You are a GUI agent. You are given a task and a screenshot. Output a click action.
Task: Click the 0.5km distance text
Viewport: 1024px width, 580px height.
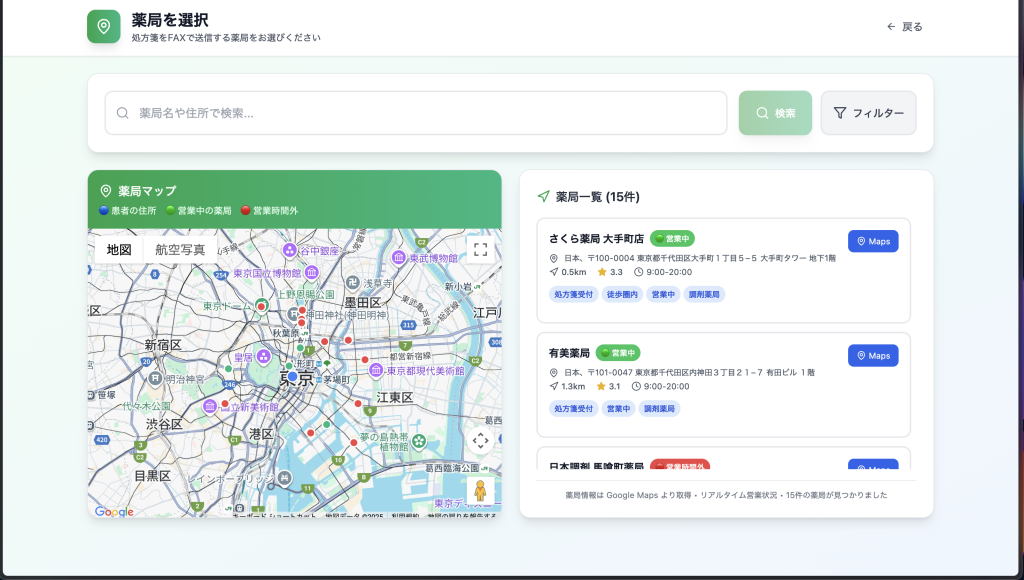pyautogui.click(x=573, y=272)
